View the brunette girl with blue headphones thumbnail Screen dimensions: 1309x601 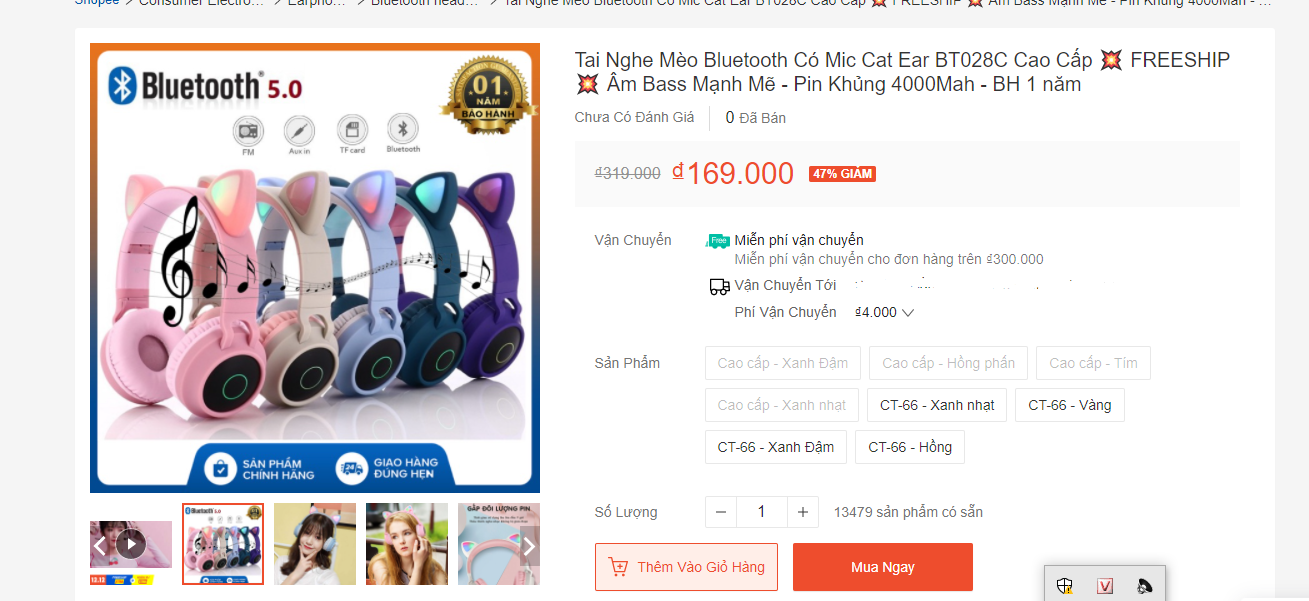click(315, 544)
